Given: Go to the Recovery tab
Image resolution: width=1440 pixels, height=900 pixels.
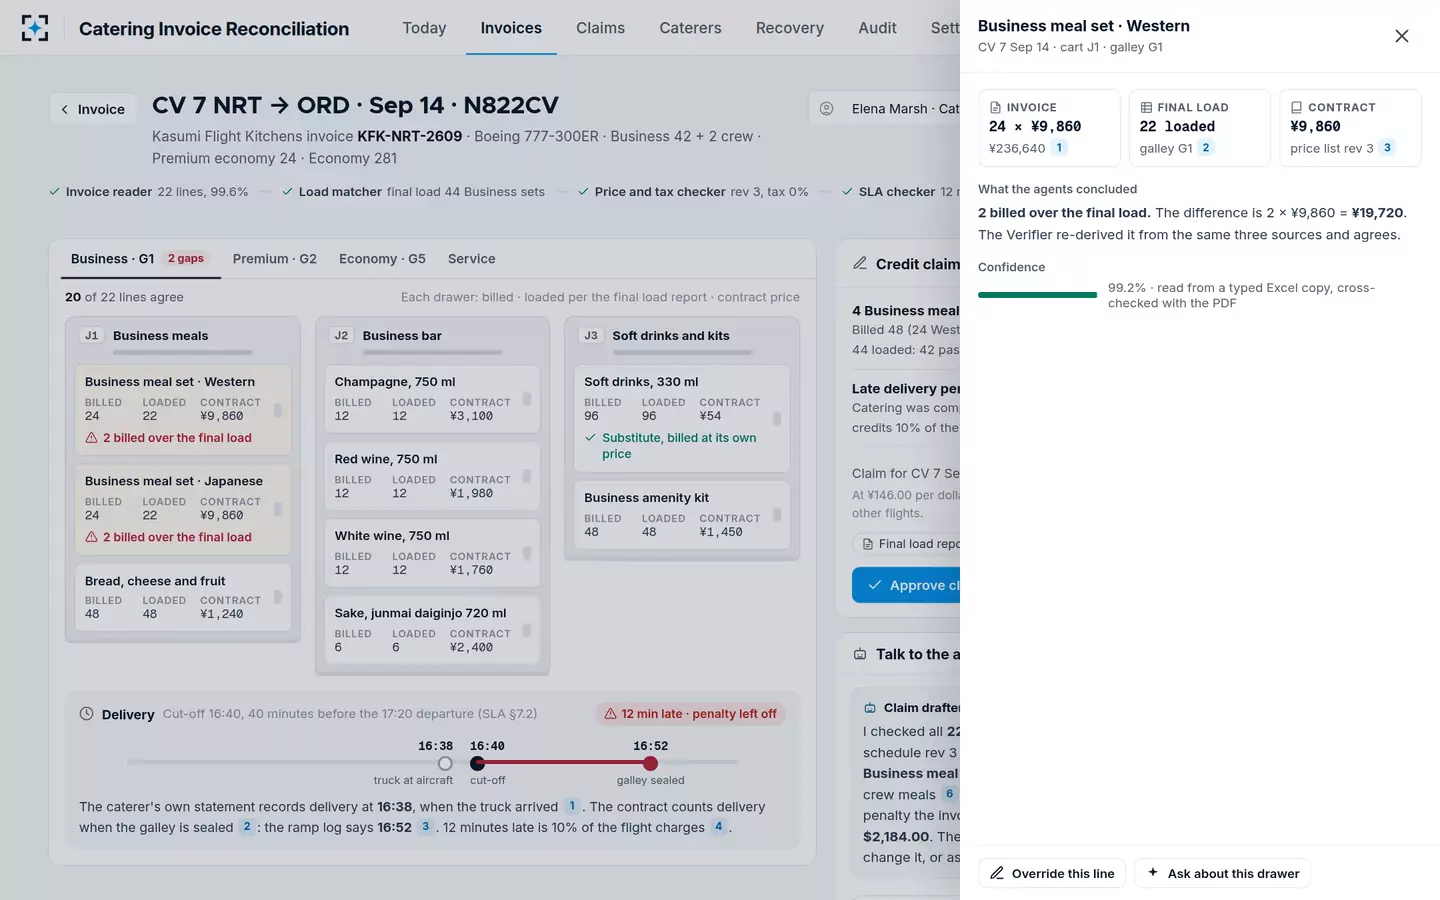Looking at the screenshot, I should 790,28.
